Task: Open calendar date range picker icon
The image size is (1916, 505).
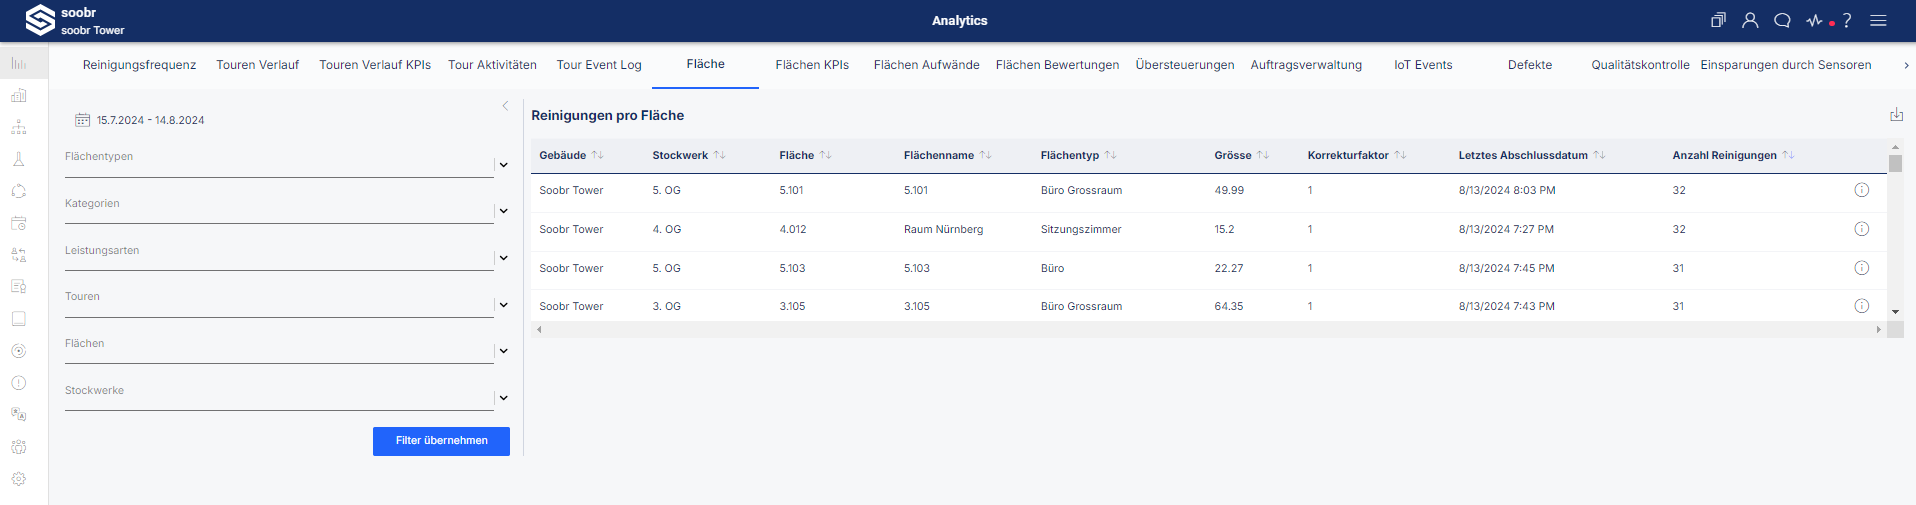Action: 82,120
